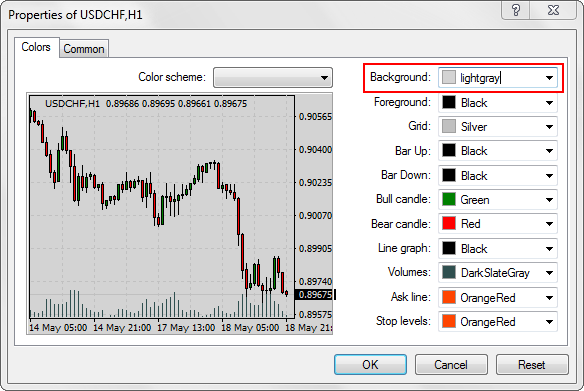This screenshot has width=584, height=391.
Task: Click the USDCHF chart preview area
Action: pyautogui.click(x=180, y=214)
